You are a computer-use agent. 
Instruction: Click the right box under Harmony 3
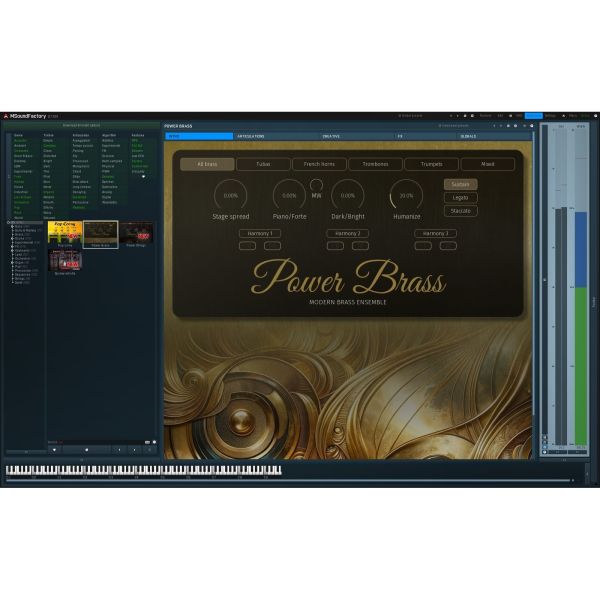coord(448,246)
